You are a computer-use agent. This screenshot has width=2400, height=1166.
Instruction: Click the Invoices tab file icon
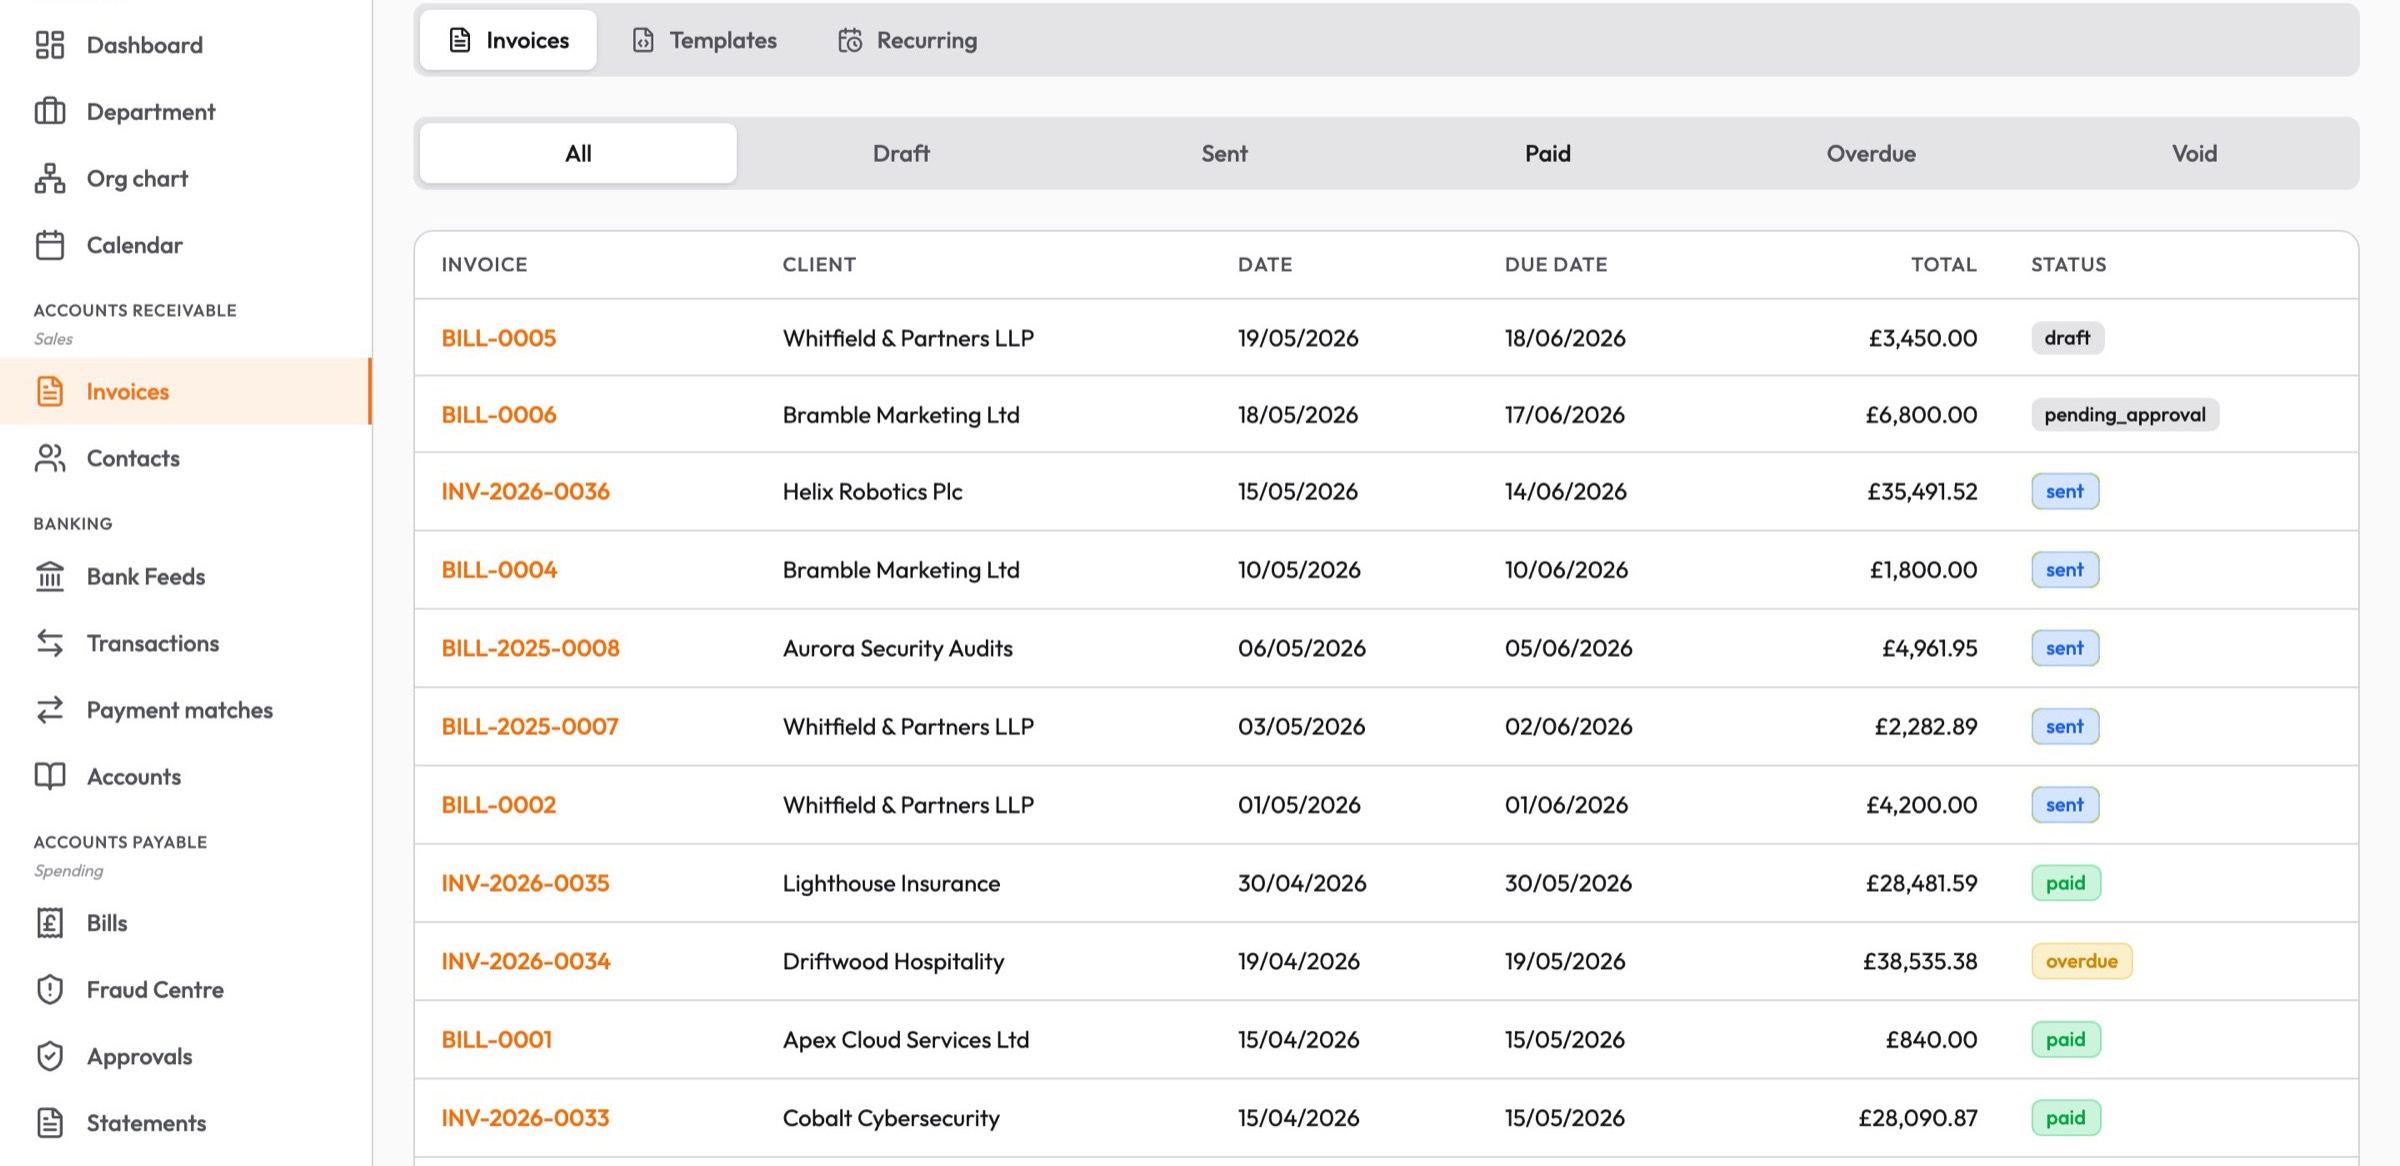pyautogui.click(x=460, y=40)
